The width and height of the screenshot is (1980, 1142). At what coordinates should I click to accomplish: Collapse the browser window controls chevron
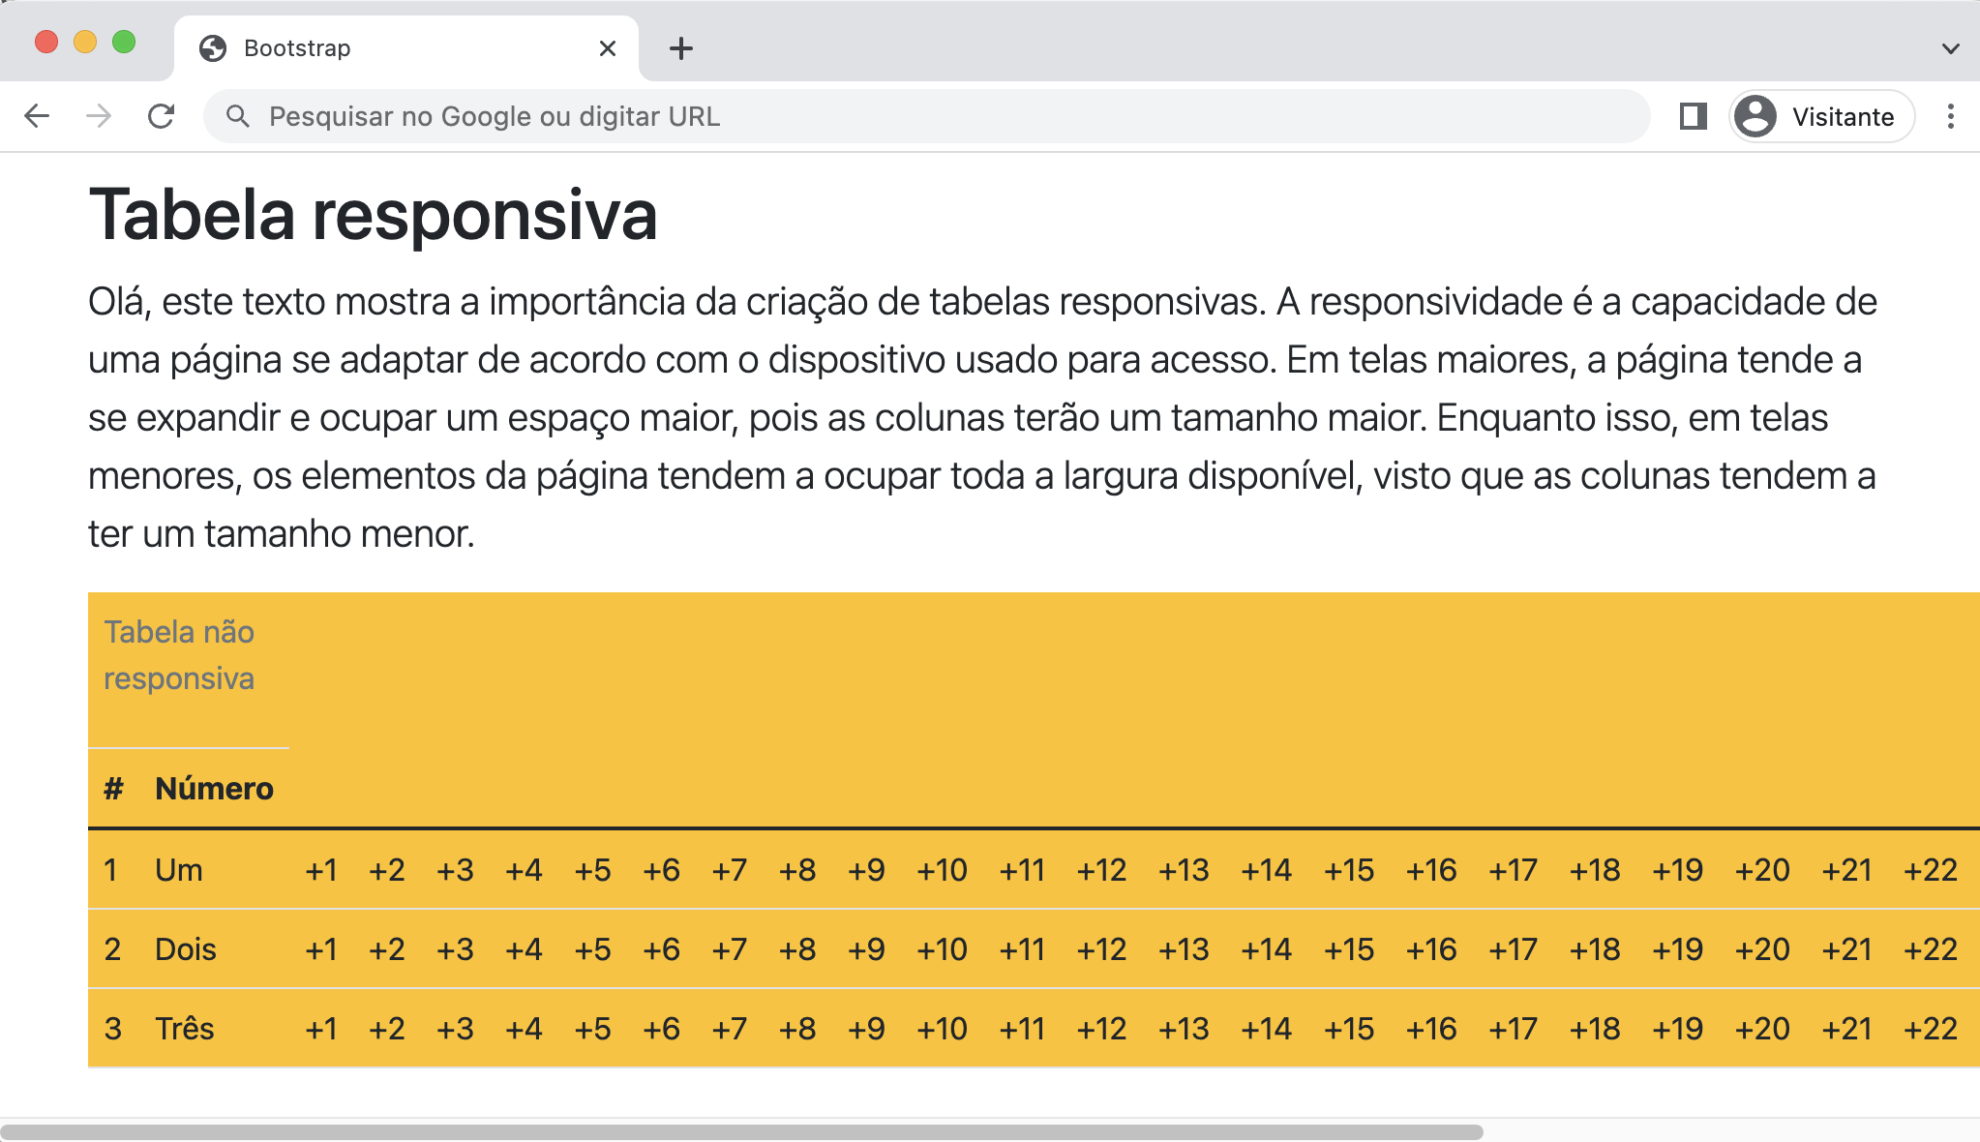[1948, 46]
